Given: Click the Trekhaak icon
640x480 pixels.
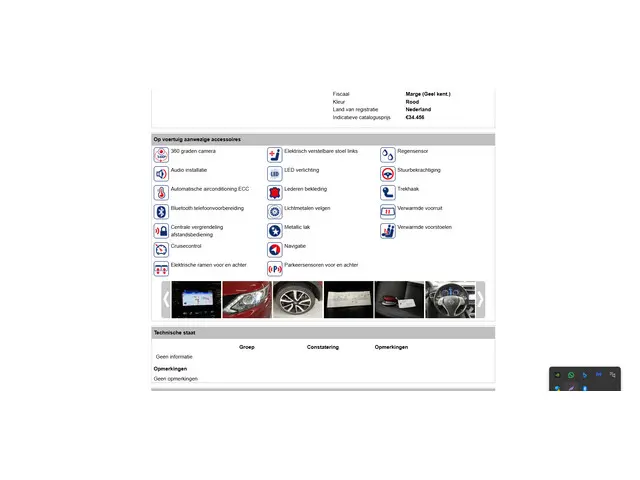Looking at the screenshot, I should [x=388, y=193].
